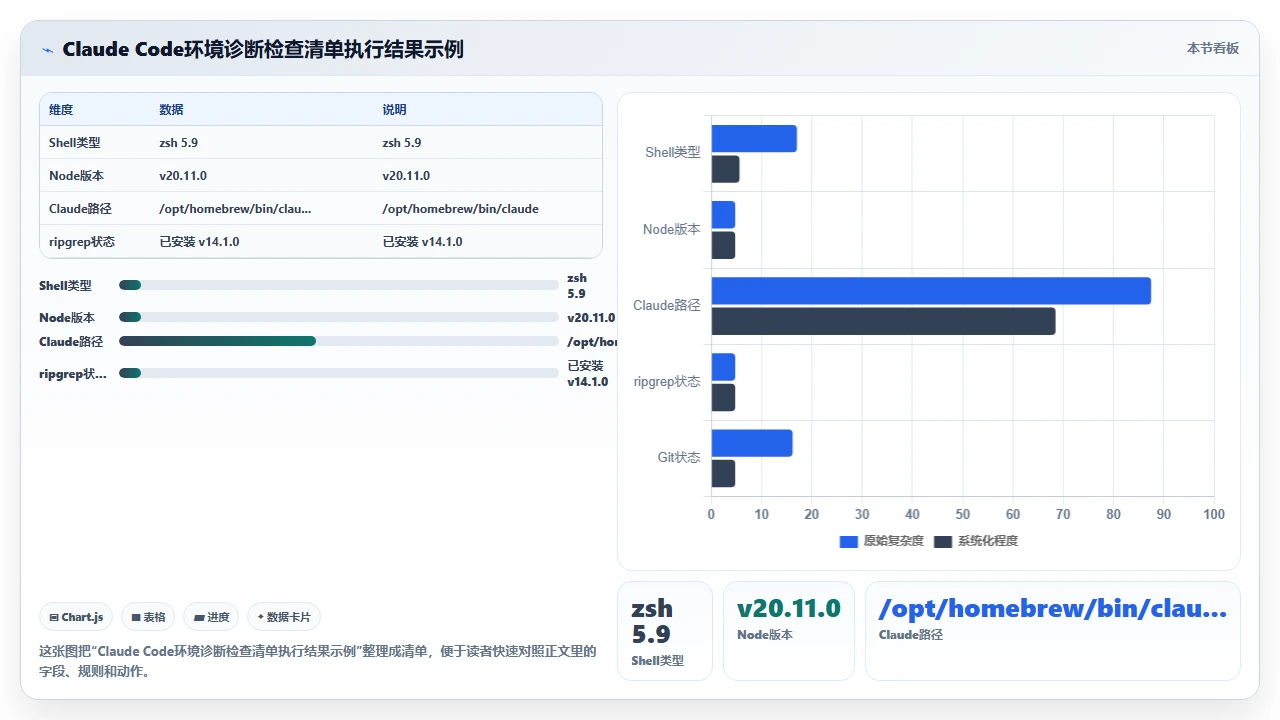Click the 50 tick on chart x-axis
The height and width of the screenshot is (720, 1280).
[962, 514]
